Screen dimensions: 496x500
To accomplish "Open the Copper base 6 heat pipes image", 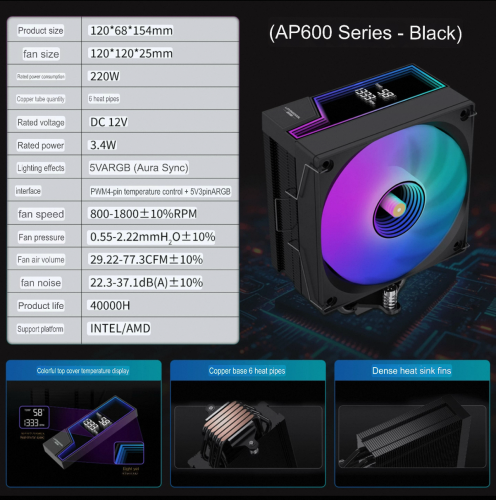I will [x=248, y=423].
